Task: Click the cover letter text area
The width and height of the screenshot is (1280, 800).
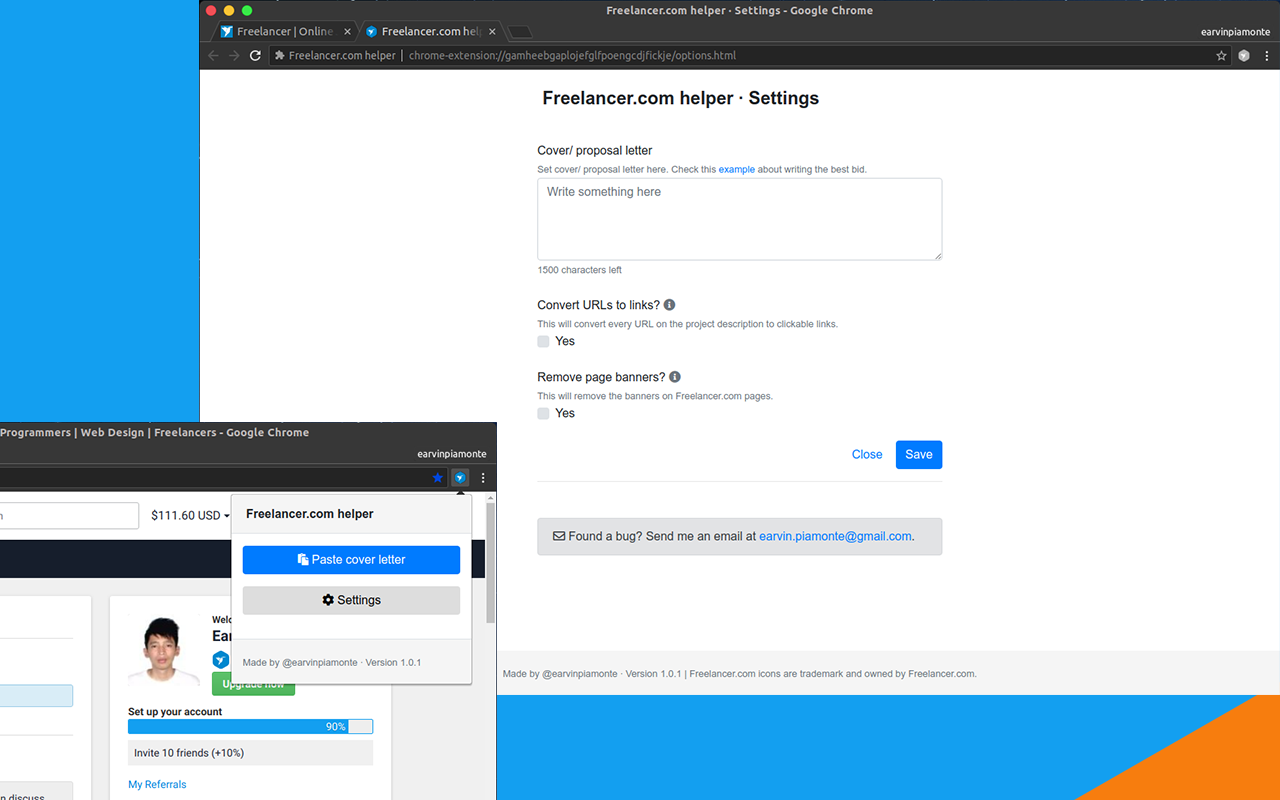Action: click(740, 219)
